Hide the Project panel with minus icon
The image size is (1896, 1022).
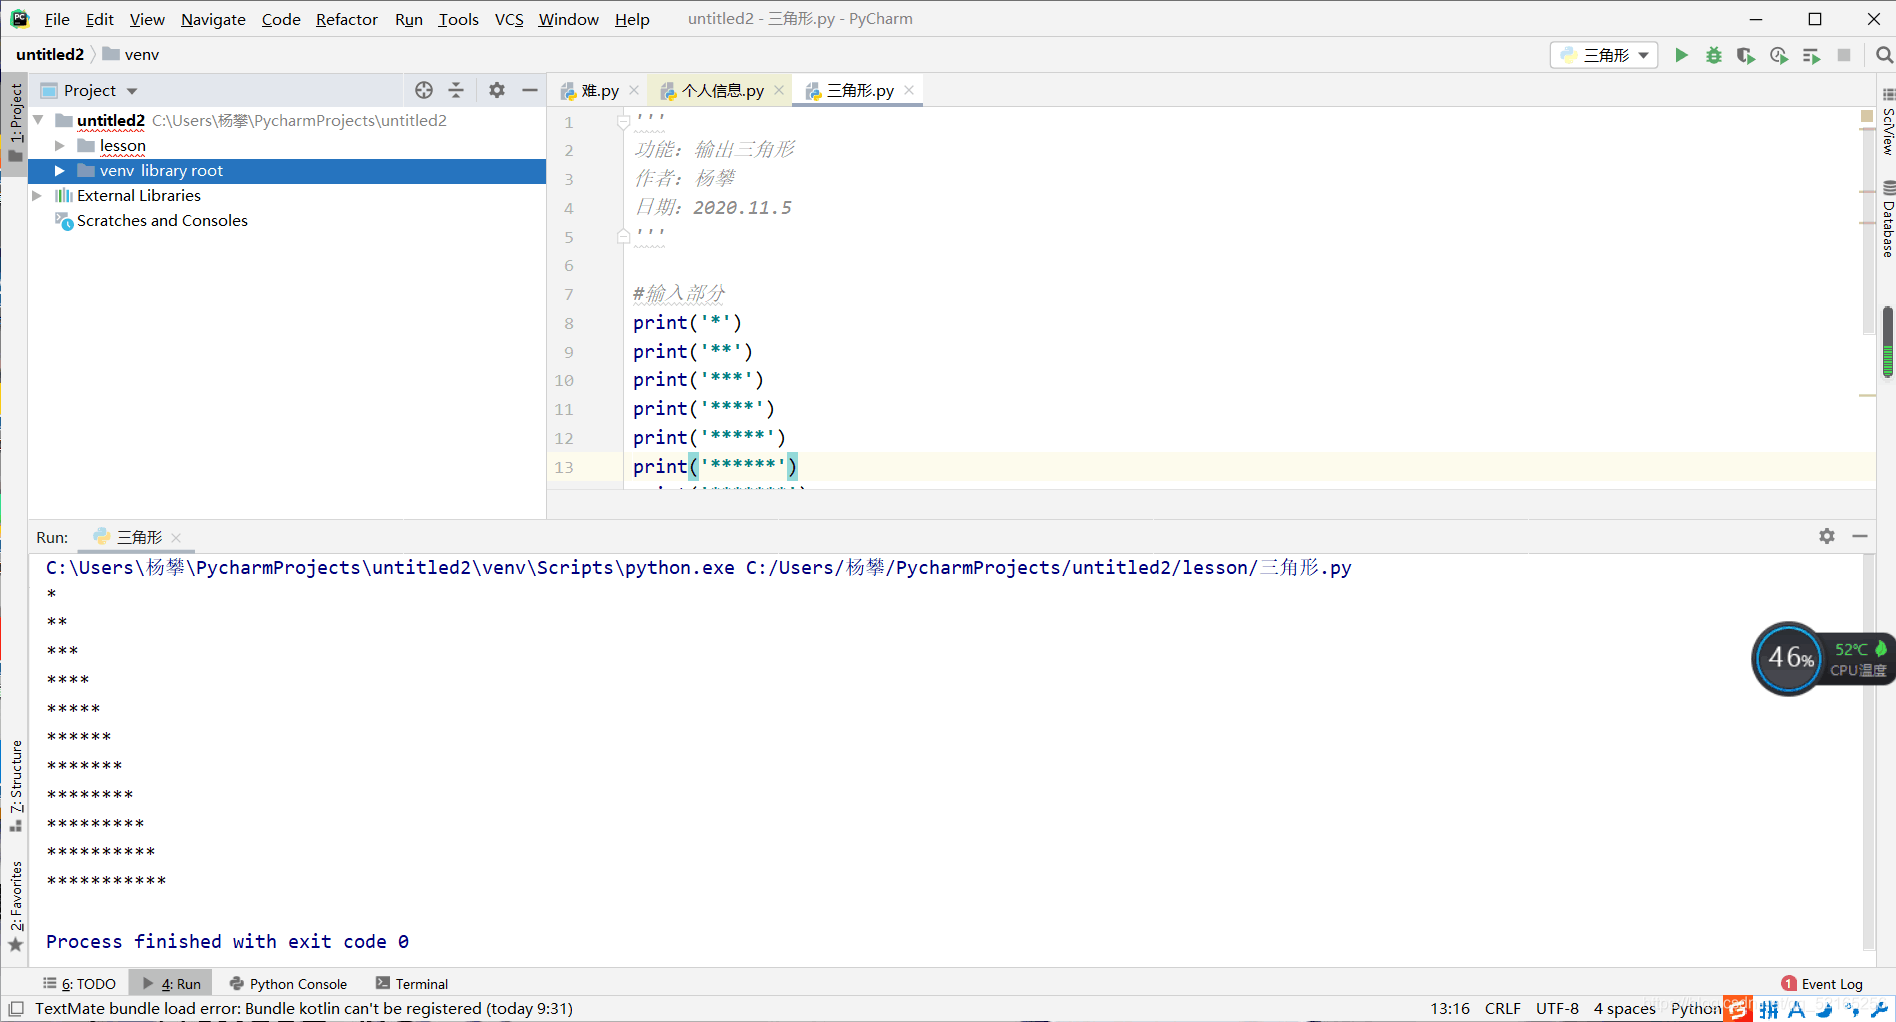tap(530, 90)
